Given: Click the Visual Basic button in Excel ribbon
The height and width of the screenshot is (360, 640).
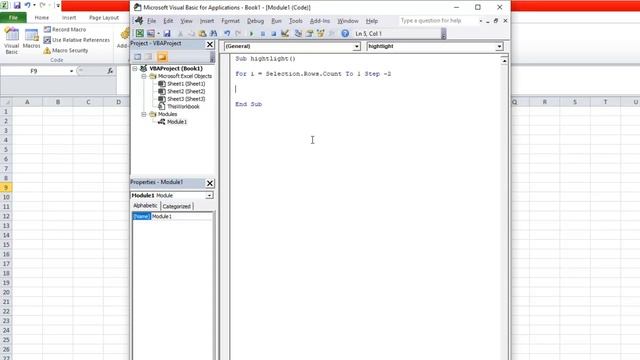Looking at the screenshot, I should 11,41.
